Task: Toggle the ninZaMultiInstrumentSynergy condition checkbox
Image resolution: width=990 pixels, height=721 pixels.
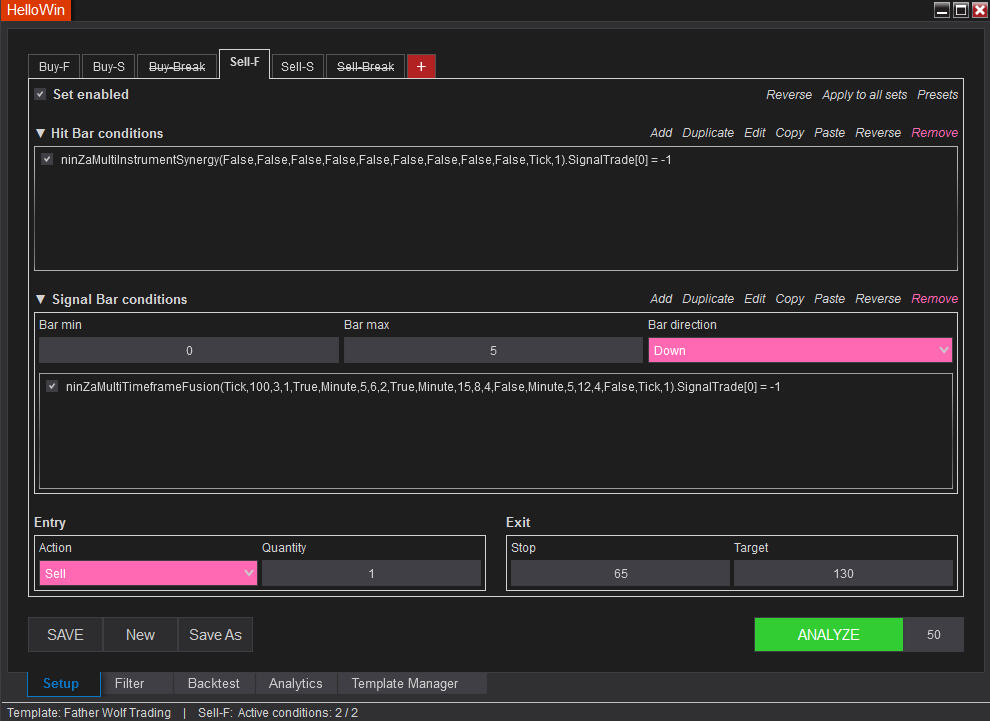Action: pos(47,159)
